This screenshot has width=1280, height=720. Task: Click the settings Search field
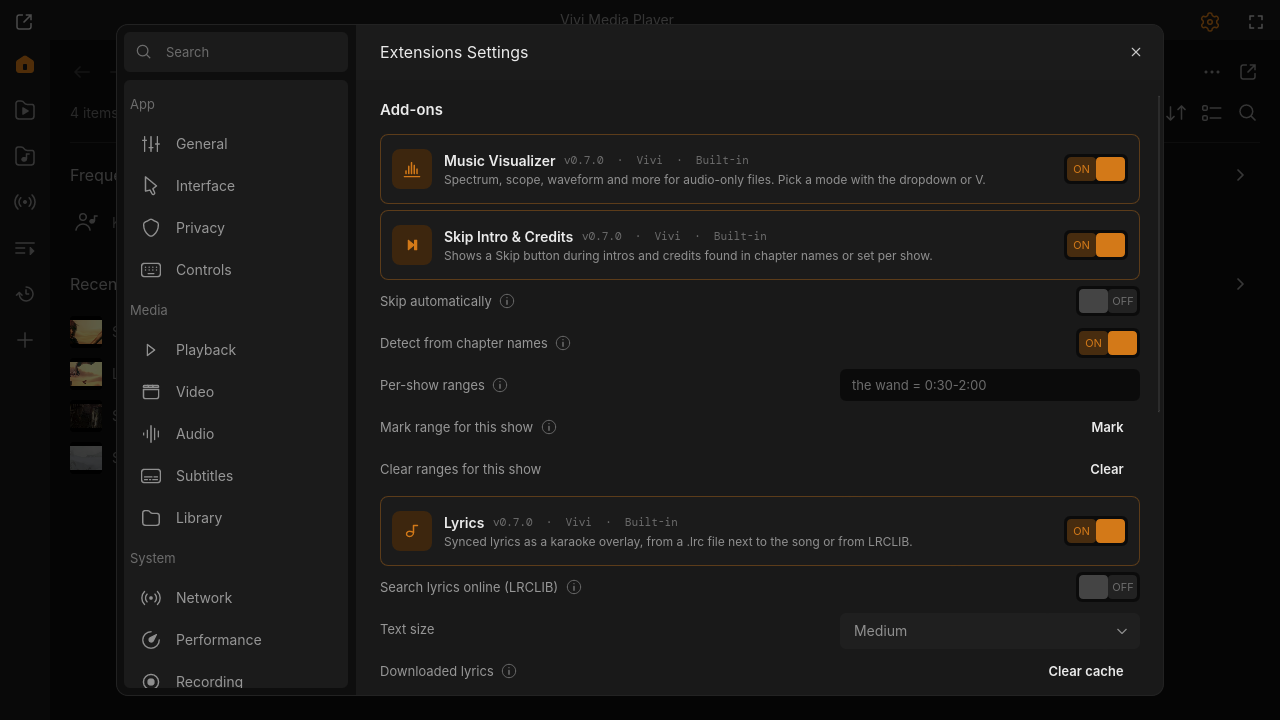point(236,52)
